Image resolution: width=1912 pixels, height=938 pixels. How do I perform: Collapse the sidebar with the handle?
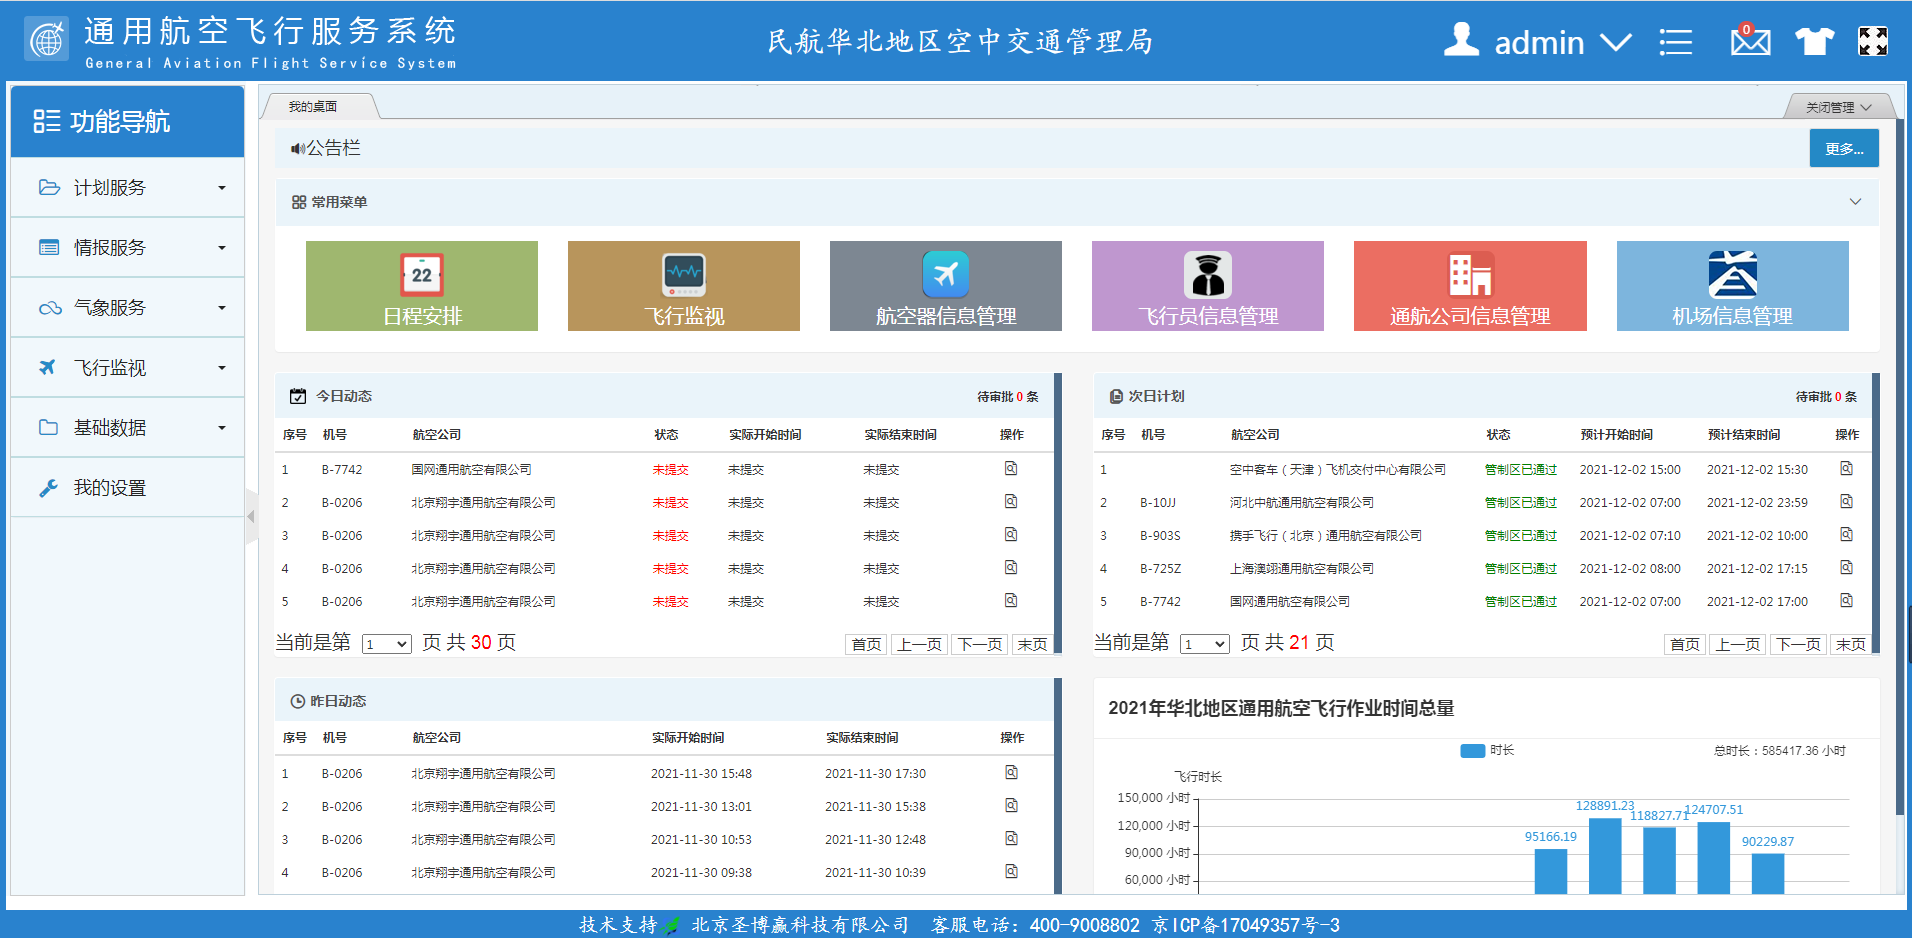(x=251, y=516)
